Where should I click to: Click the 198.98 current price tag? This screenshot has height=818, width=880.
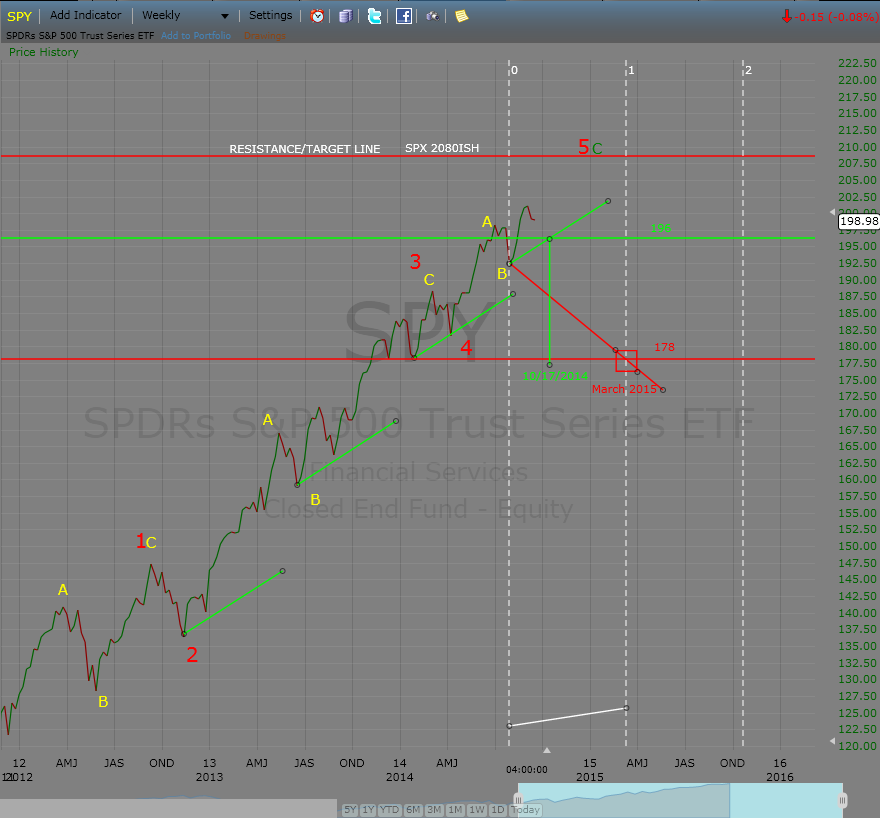tap(859, 221)
